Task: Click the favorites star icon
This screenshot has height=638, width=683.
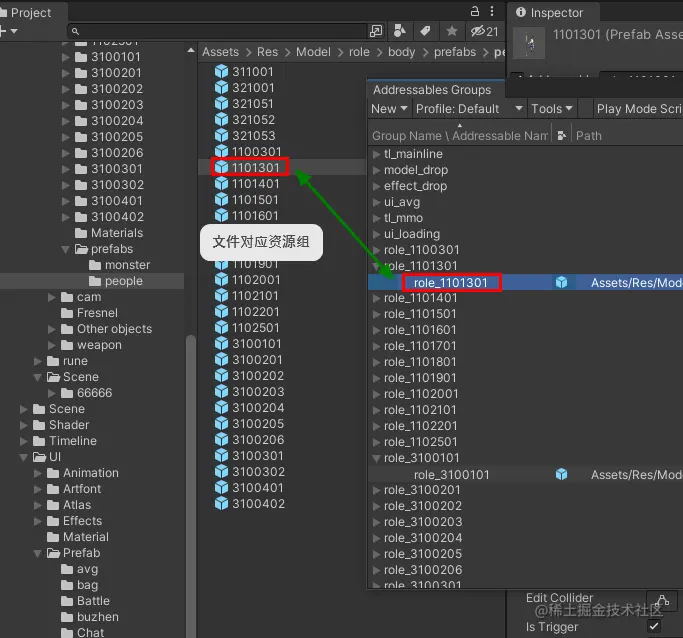Action: [452, 31]
